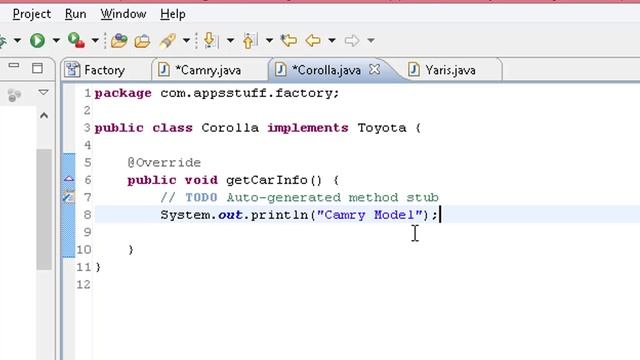Click the @Override annotation
640x360 pixels.
[164, 162]
